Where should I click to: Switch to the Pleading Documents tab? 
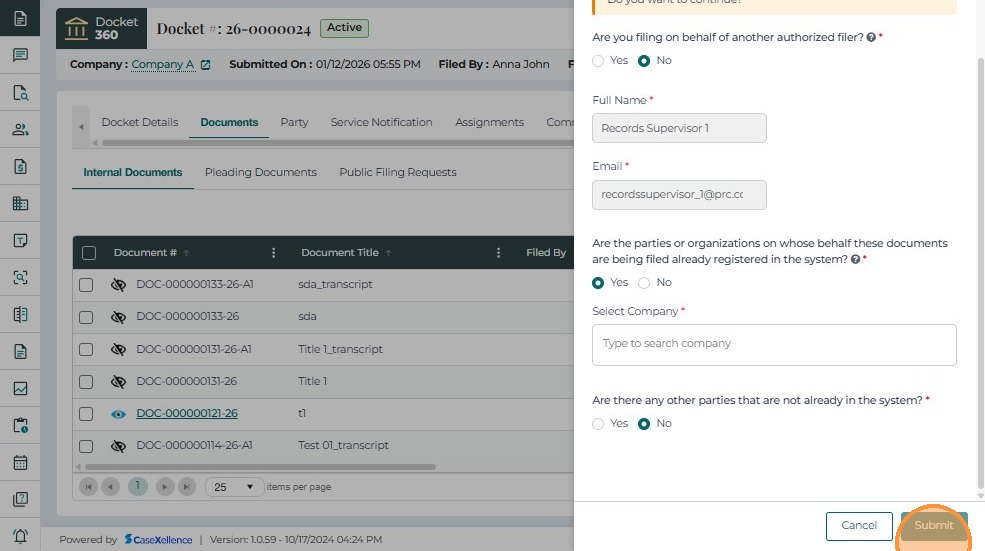[260, 172]
